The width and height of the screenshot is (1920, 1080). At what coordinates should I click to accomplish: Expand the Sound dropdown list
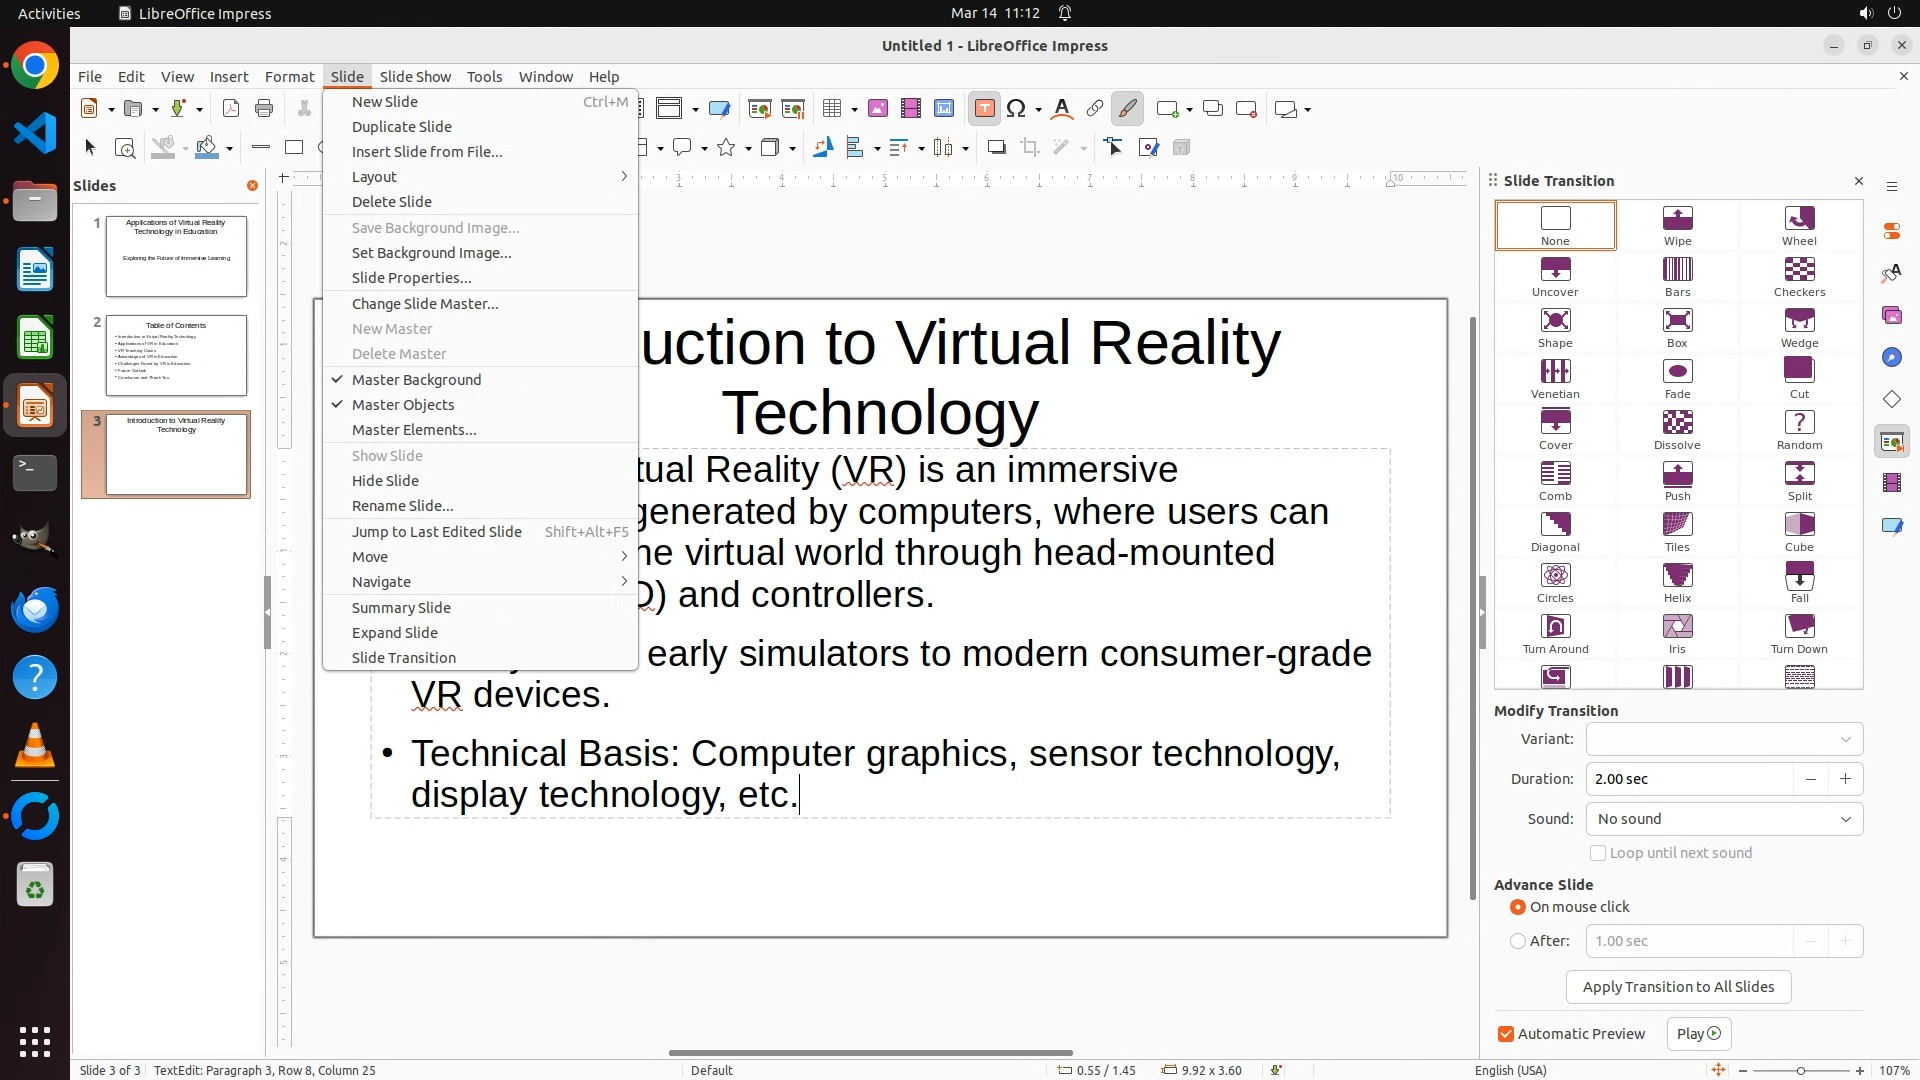pos(1724,819)
